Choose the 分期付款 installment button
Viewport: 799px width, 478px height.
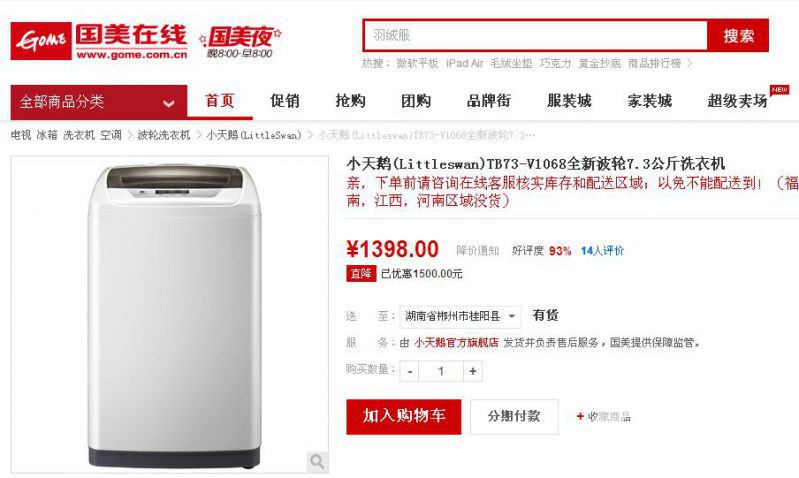point(514,416)
